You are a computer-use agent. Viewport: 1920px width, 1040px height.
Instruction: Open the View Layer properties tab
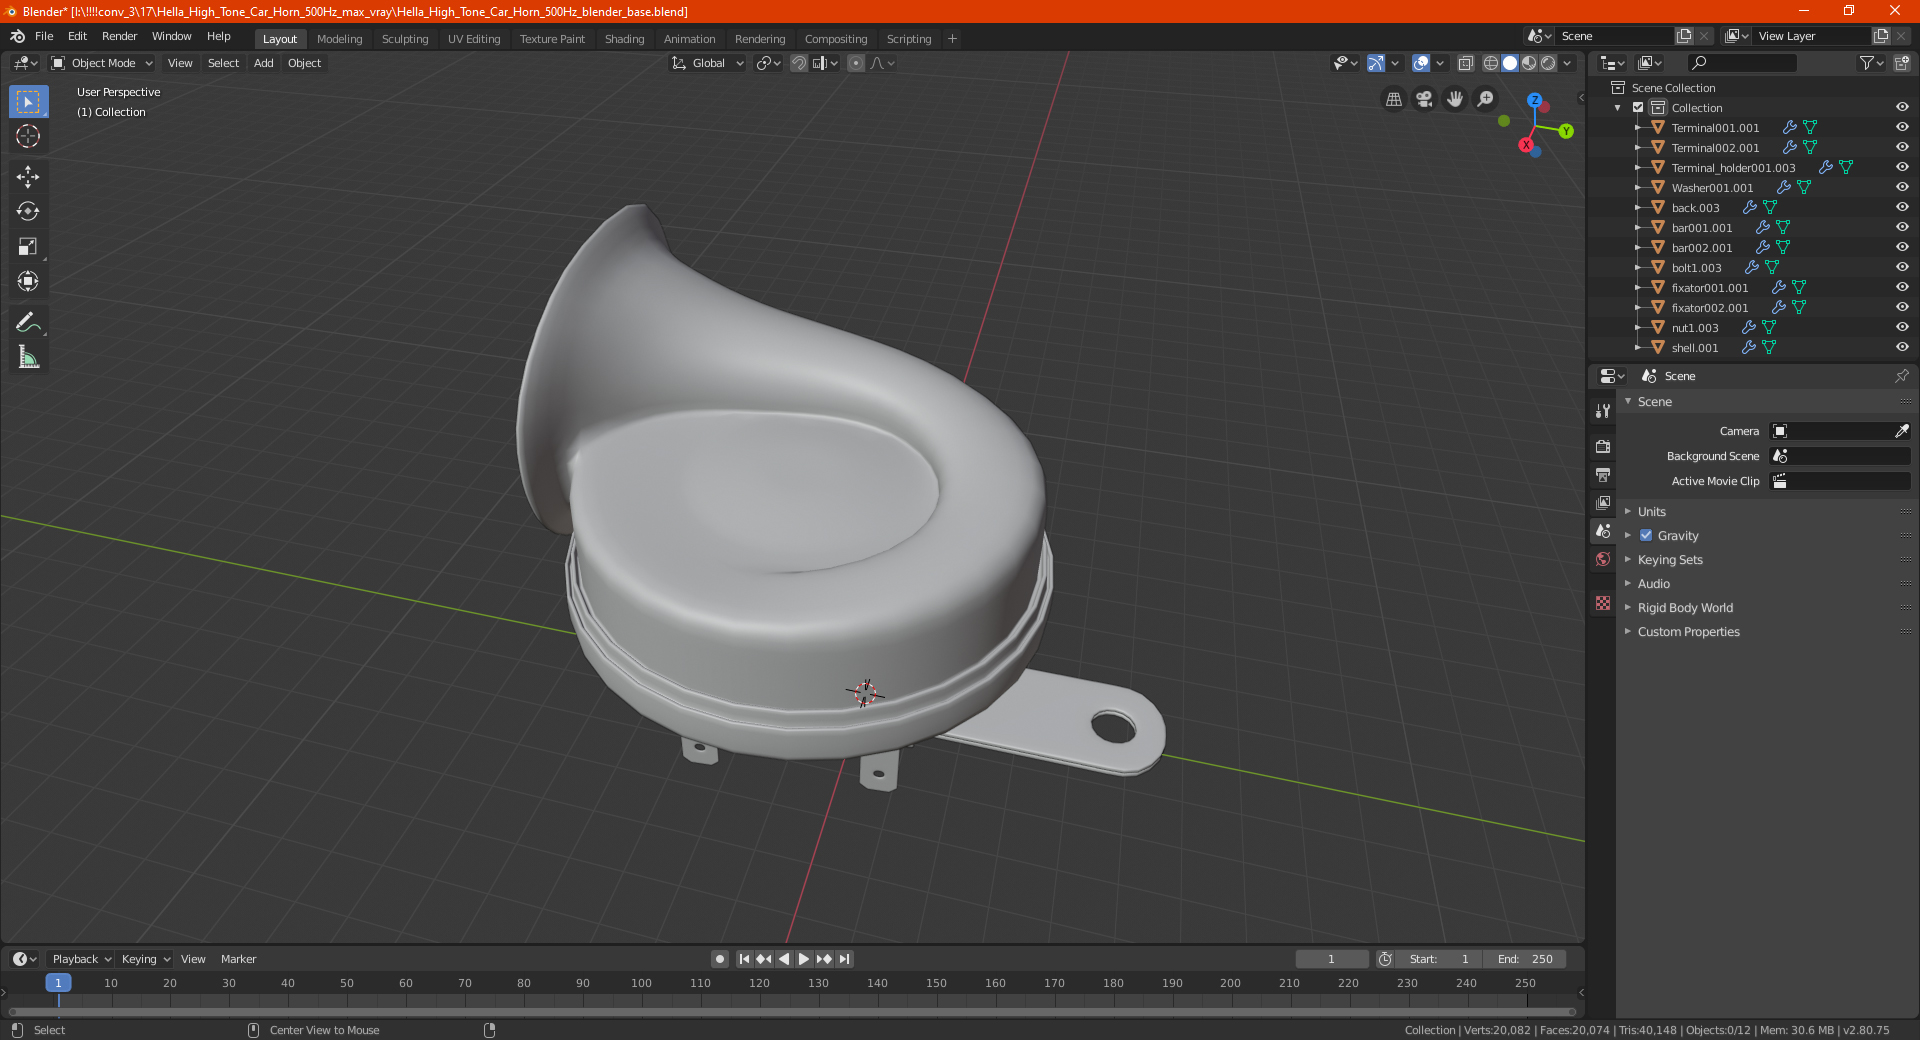pos(1603,502)
